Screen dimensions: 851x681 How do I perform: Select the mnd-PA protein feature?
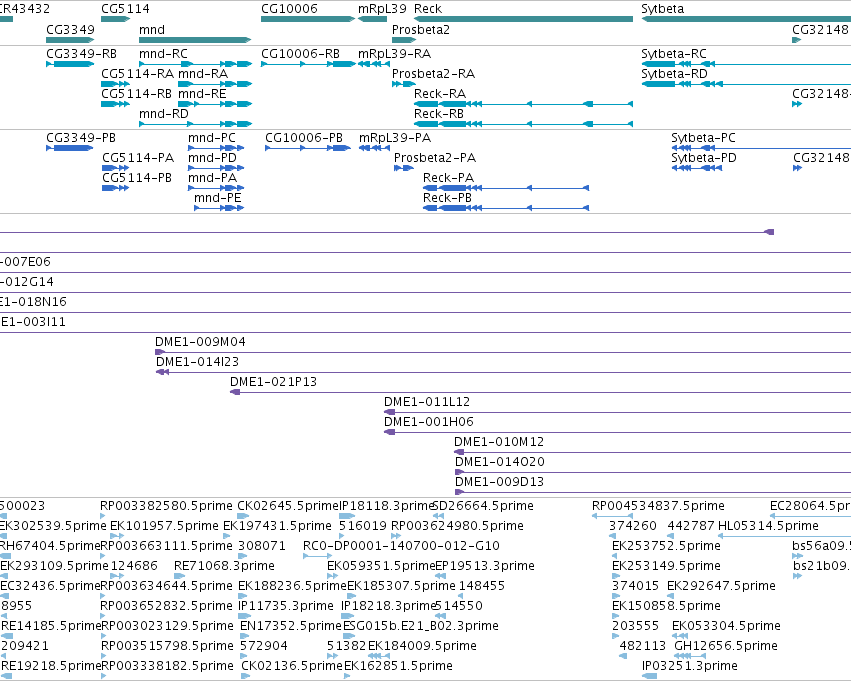point(216,188)
